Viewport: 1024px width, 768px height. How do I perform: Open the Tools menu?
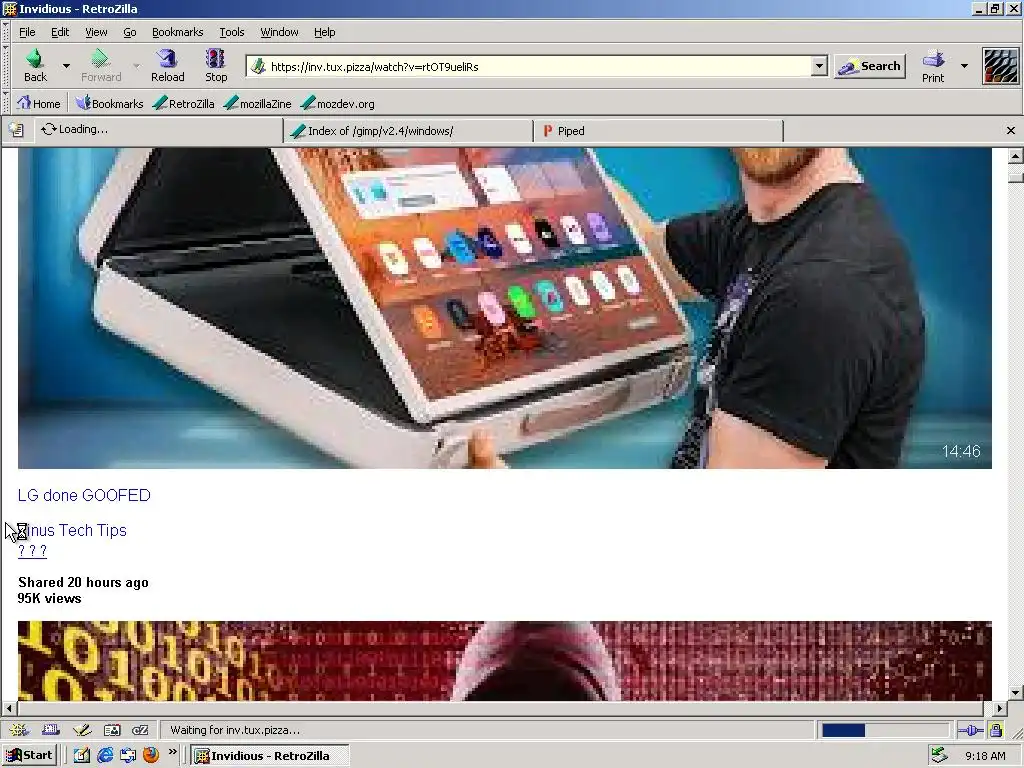point(231,32)
